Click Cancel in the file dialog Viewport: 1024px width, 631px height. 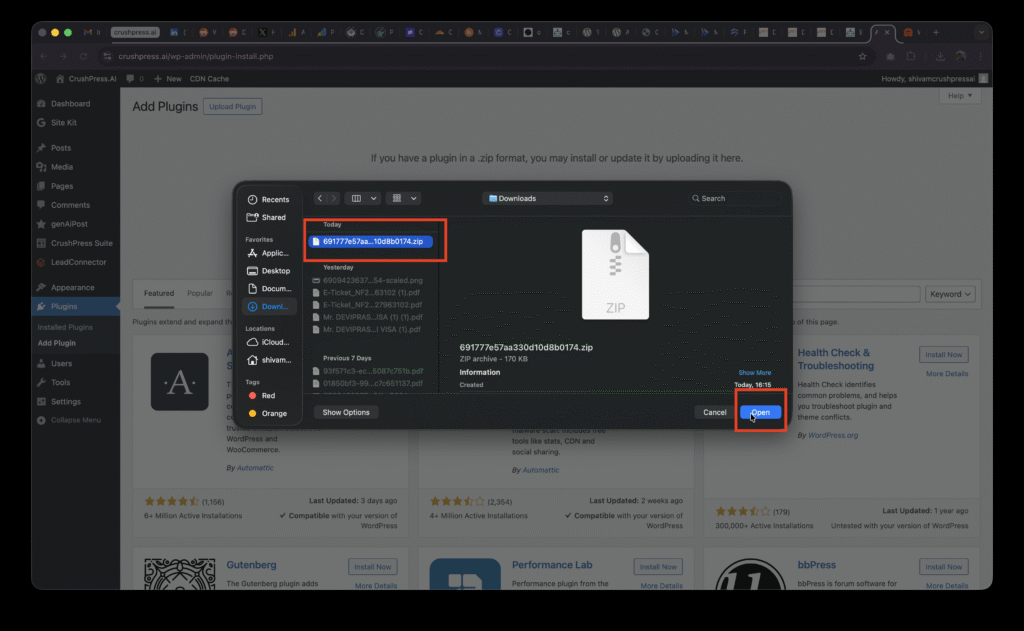pyautogui.click(x=714, y=412)
